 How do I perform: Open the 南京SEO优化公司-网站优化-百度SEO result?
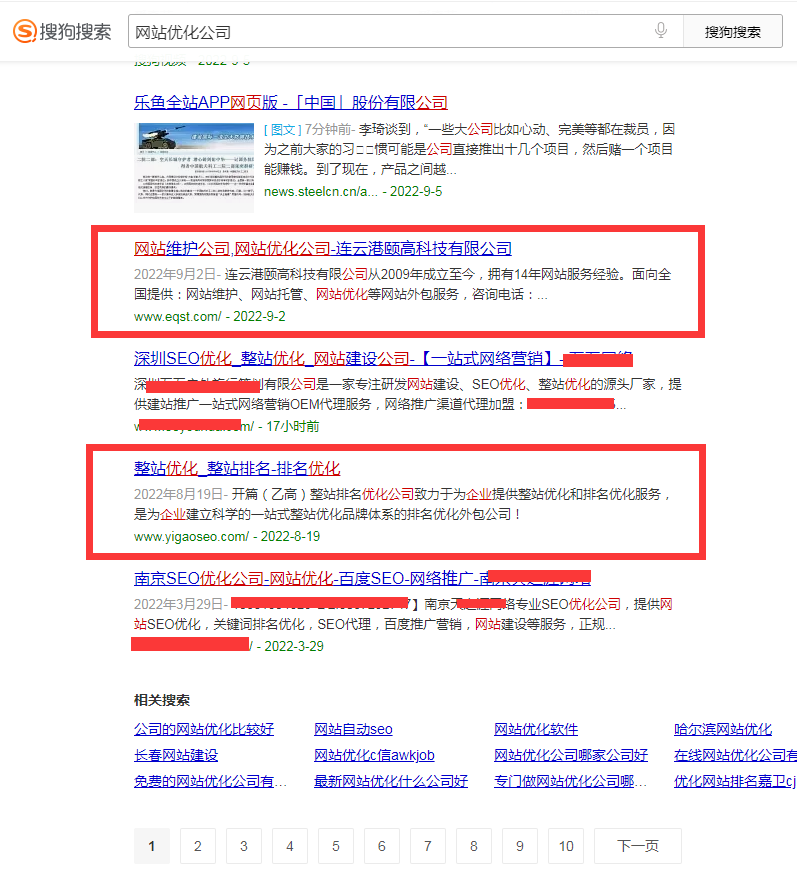[362, 579]
